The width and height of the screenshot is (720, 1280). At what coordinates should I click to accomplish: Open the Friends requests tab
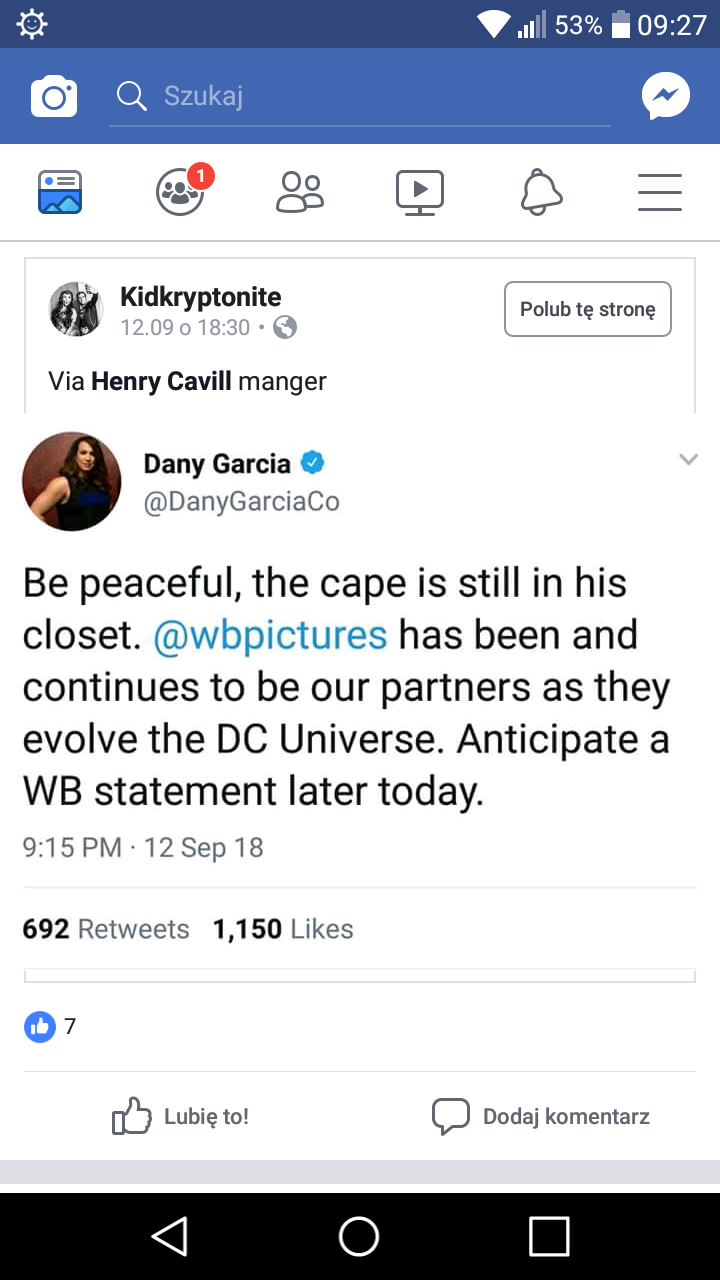[x=300, y=192]
